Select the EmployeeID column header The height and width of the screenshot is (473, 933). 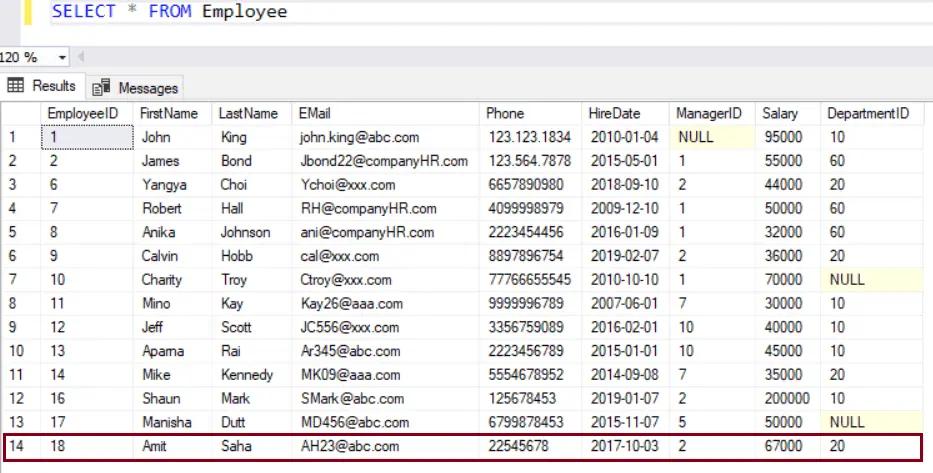point(83,113)
